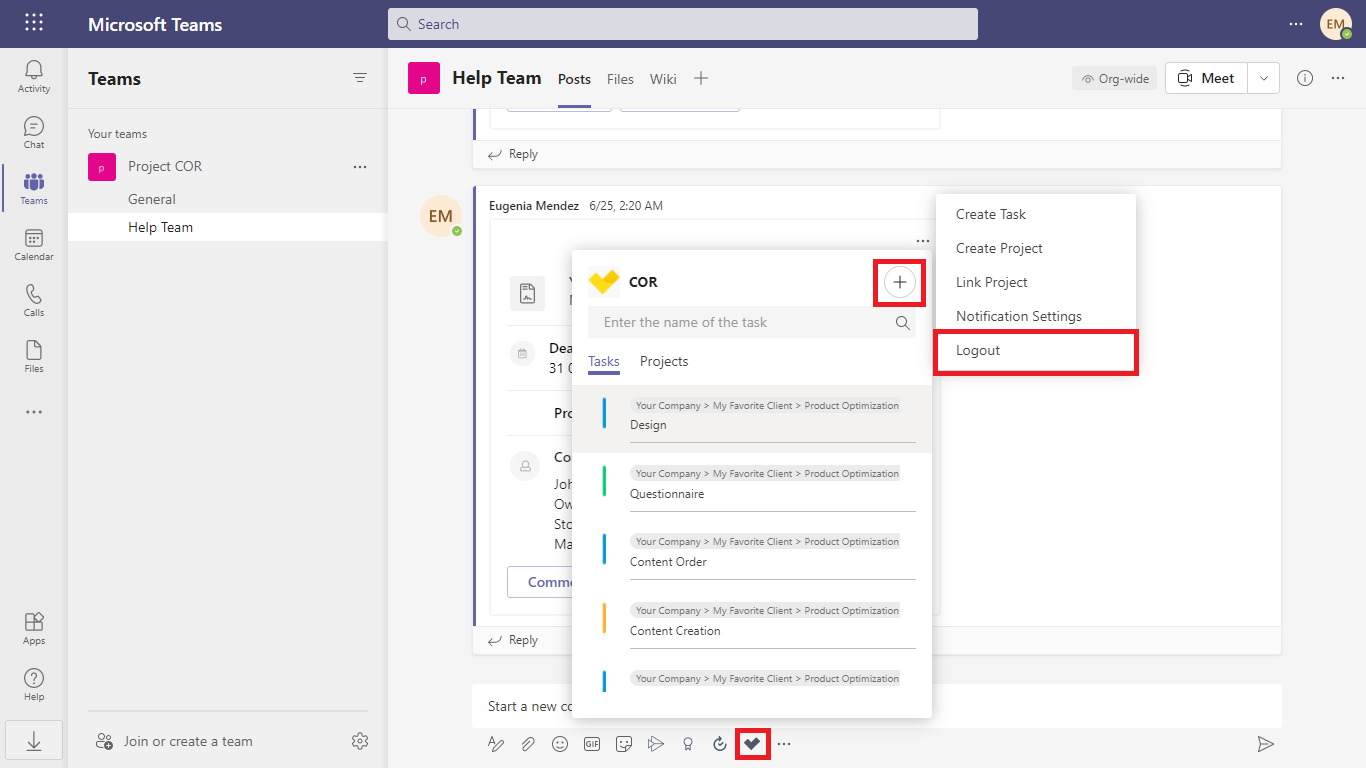This screenshot has width=1366, height=768.
Task: Select the Questionnaire task
Action: [752, 488]
